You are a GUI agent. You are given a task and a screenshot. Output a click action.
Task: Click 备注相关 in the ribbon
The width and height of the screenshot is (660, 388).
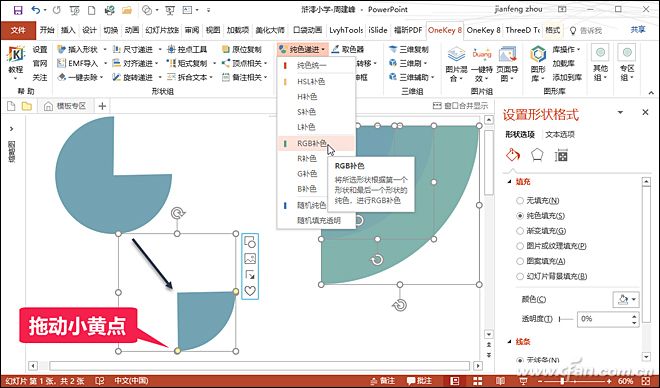pyautogui.click(x=242, y=77)
